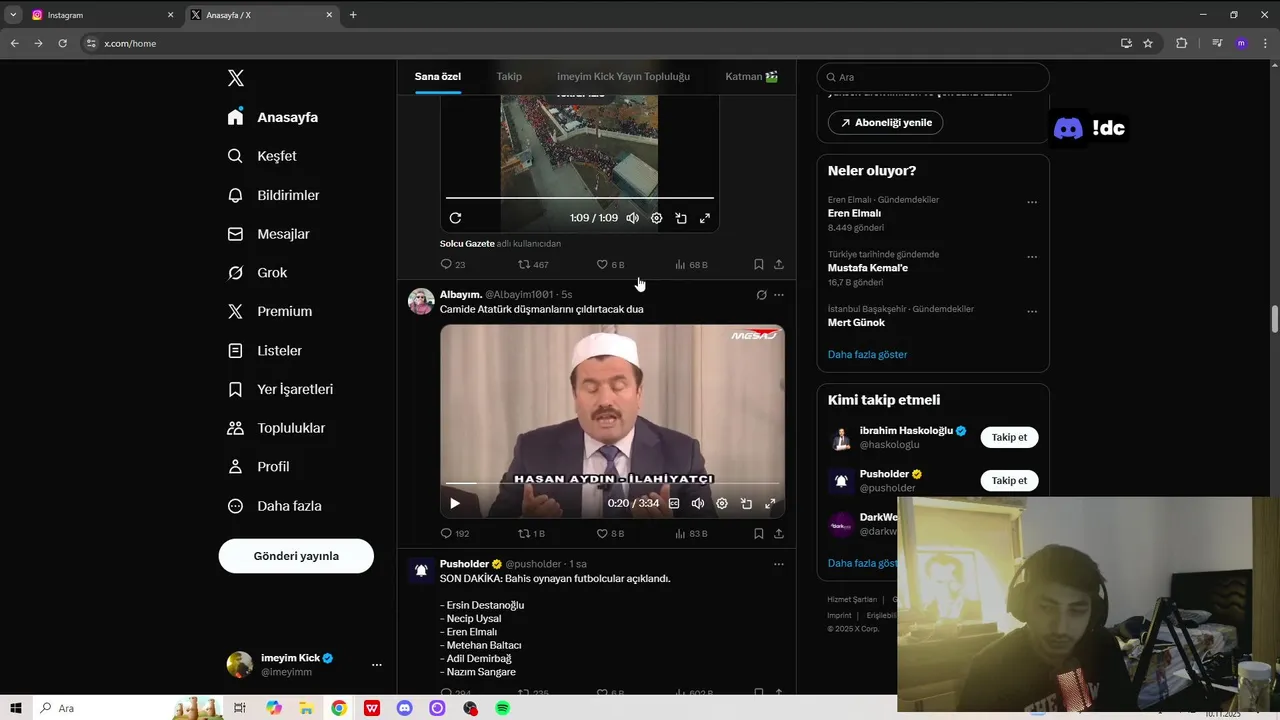Image resolution: width=1280 pixels, height=720 pixels.
Task: Open top video settings gear
Action: tap(656, 218)
